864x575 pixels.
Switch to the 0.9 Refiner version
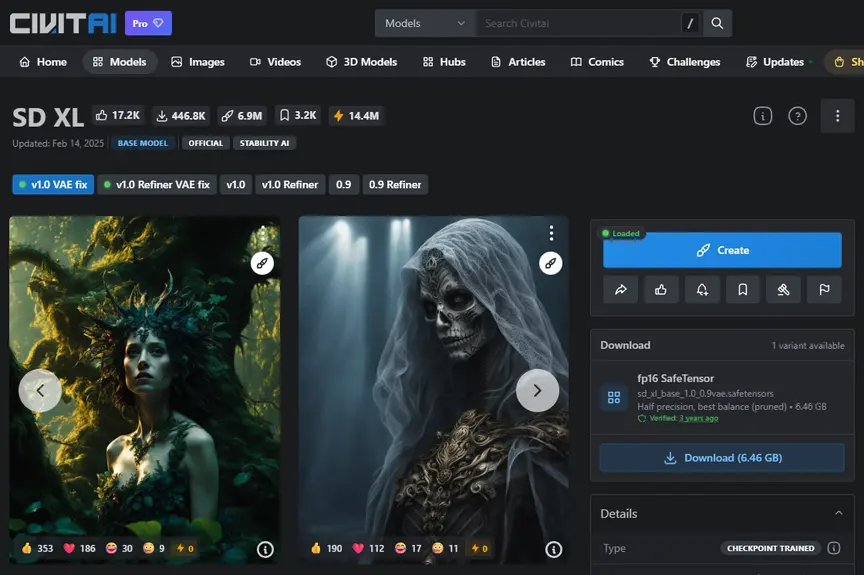click(395, 185)
